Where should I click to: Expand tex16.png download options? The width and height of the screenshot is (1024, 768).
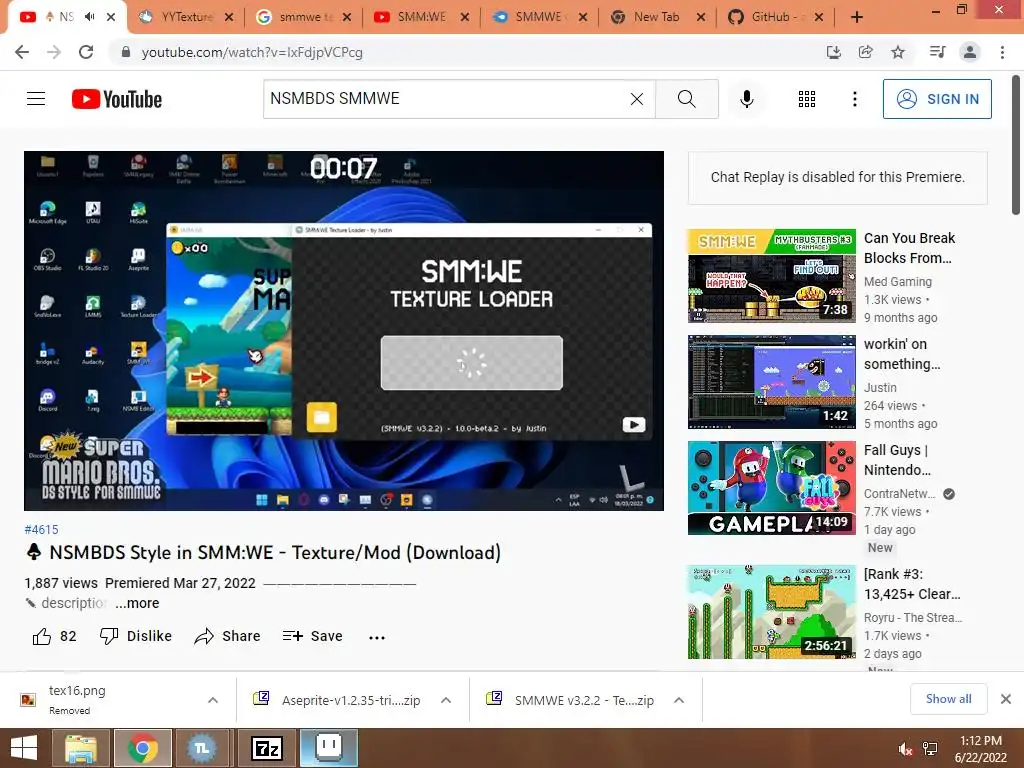tap(213, 700)
